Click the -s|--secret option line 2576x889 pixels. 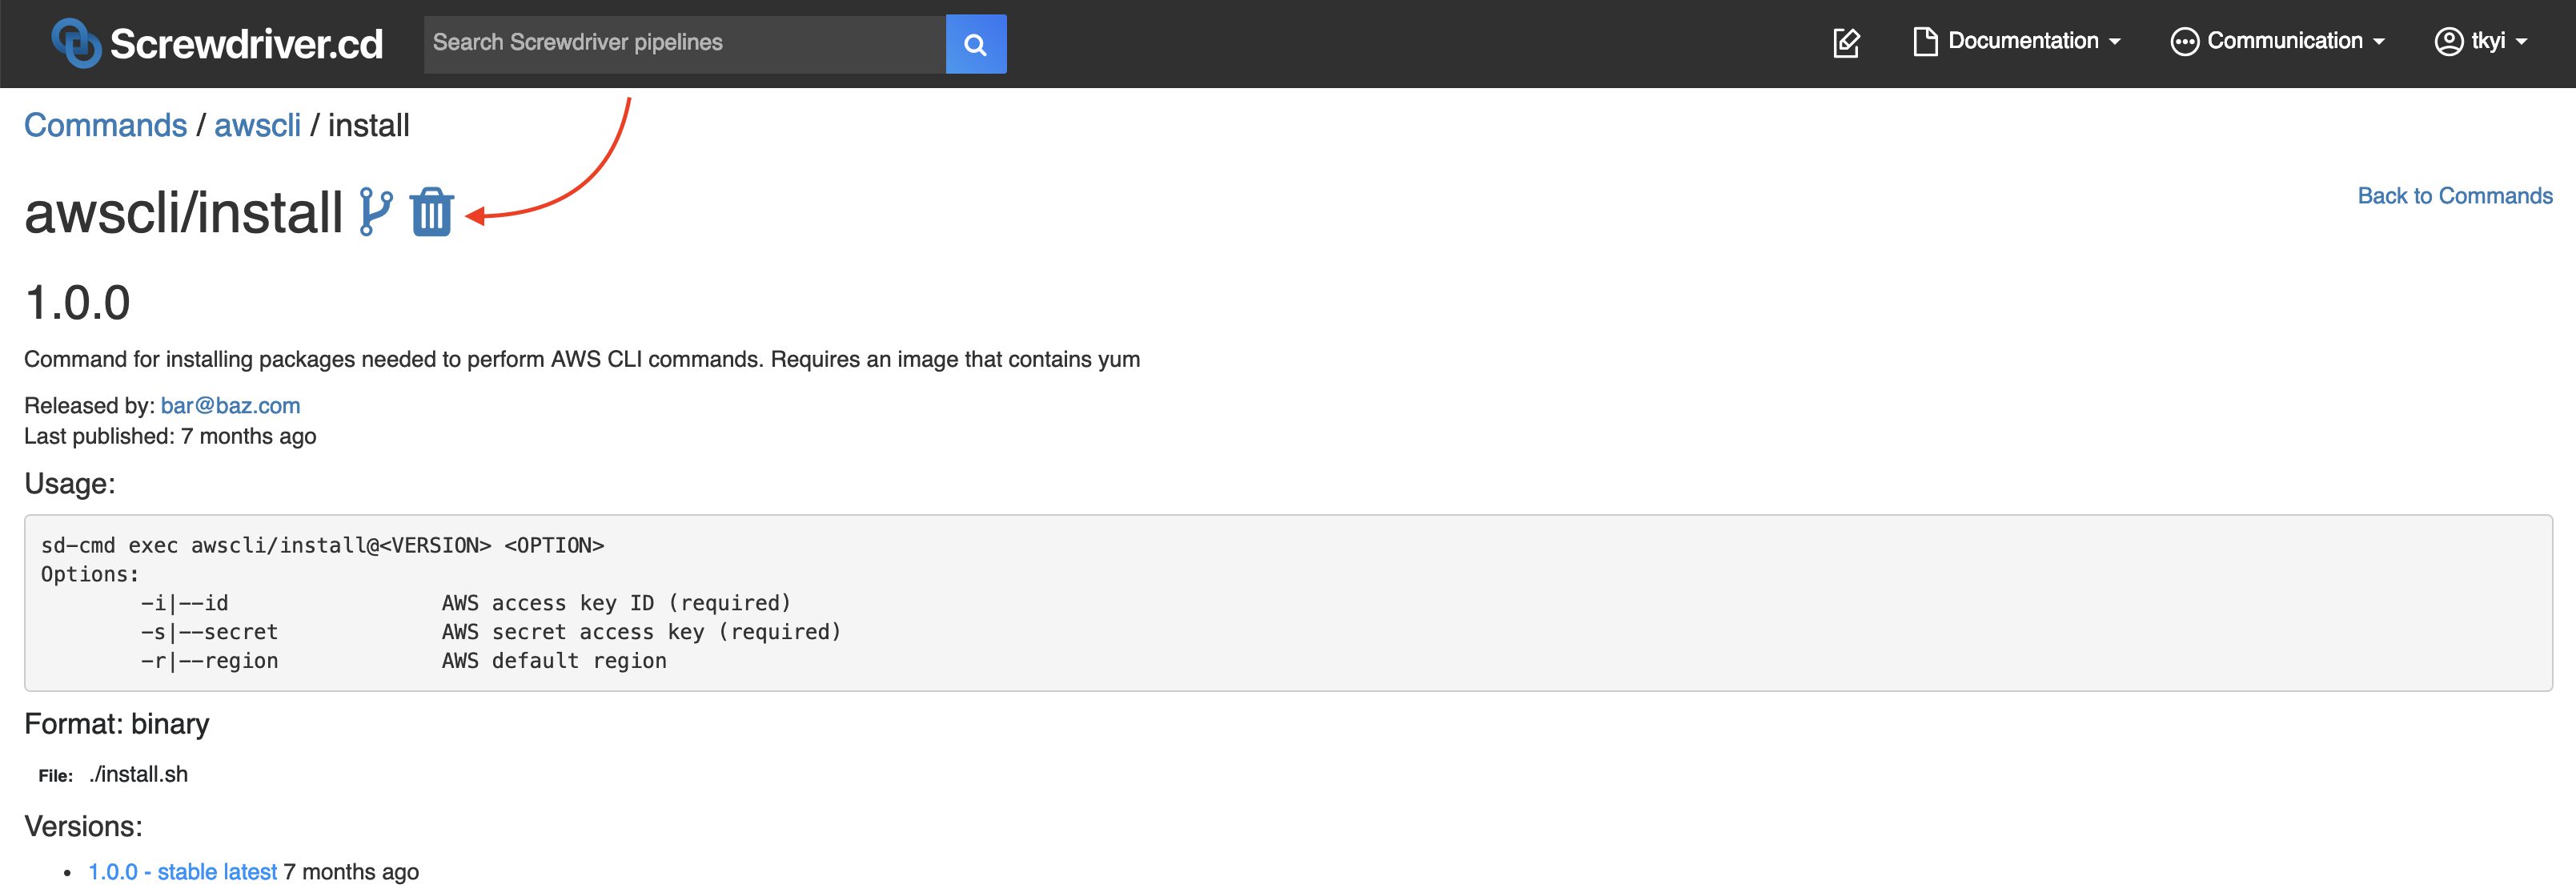point(491,633)
